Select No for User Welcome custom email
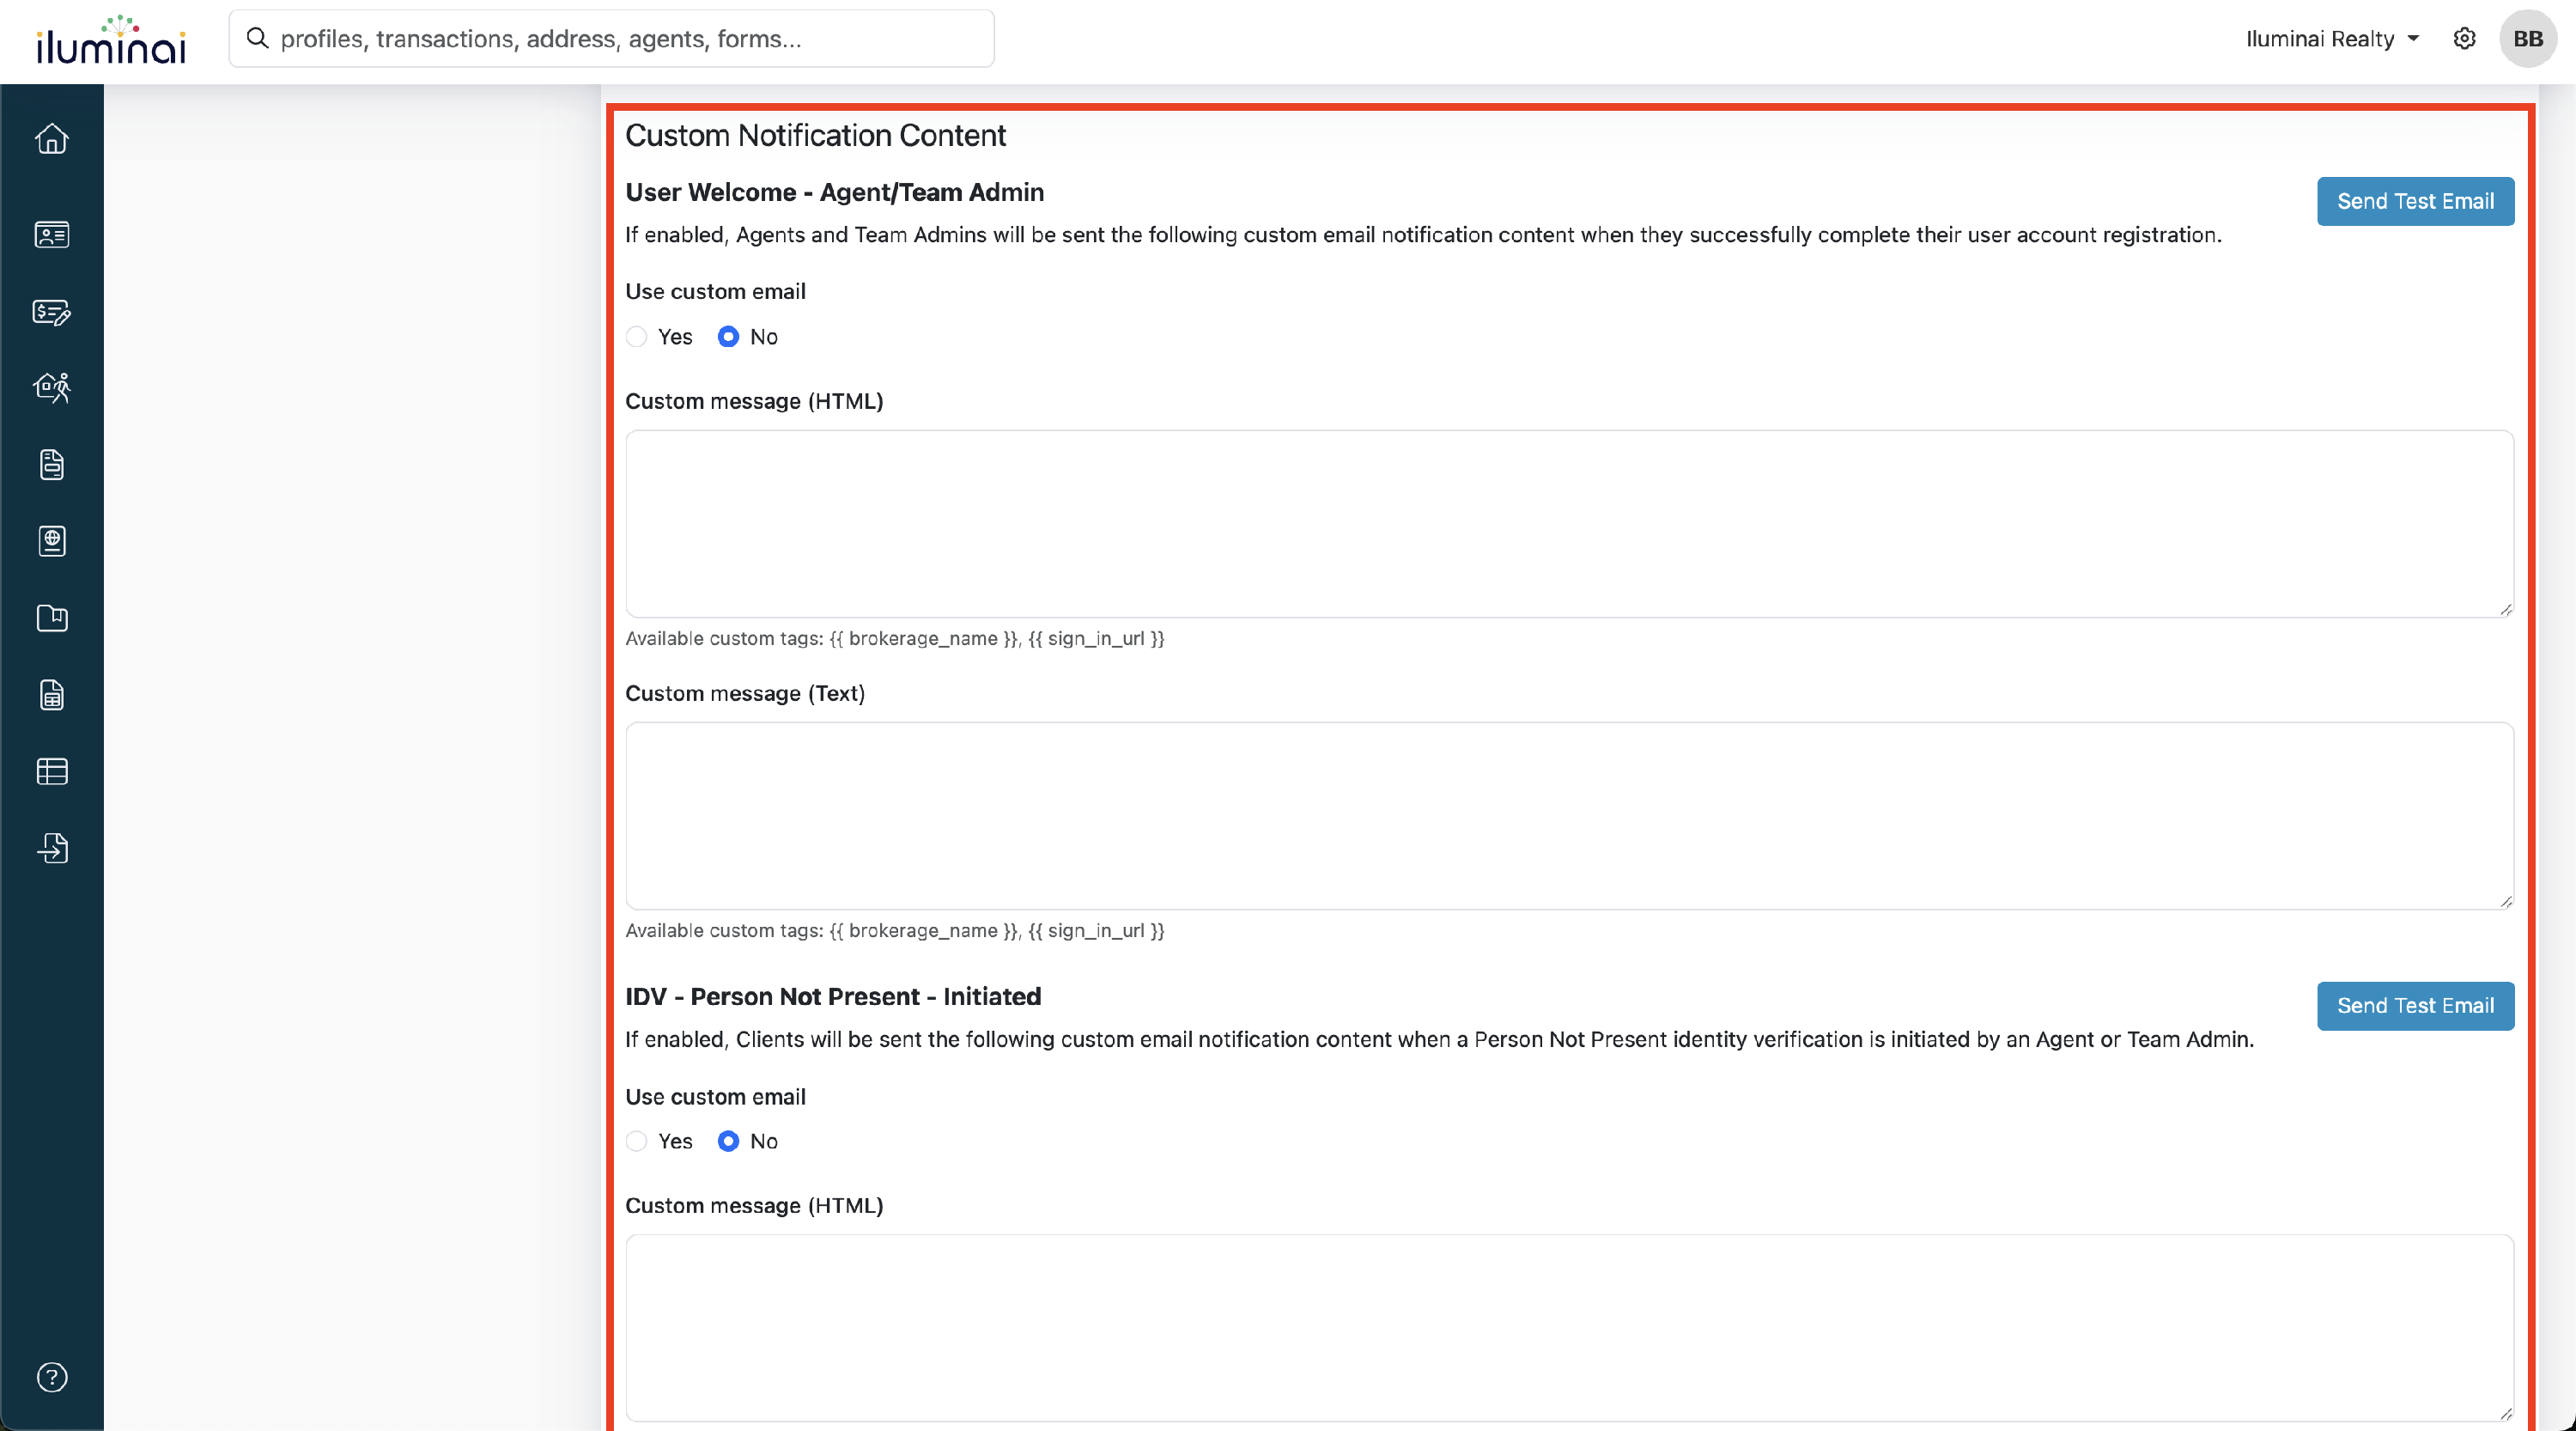Image resolution: width=2576 pixels, height=1431 pixels. 728,337
